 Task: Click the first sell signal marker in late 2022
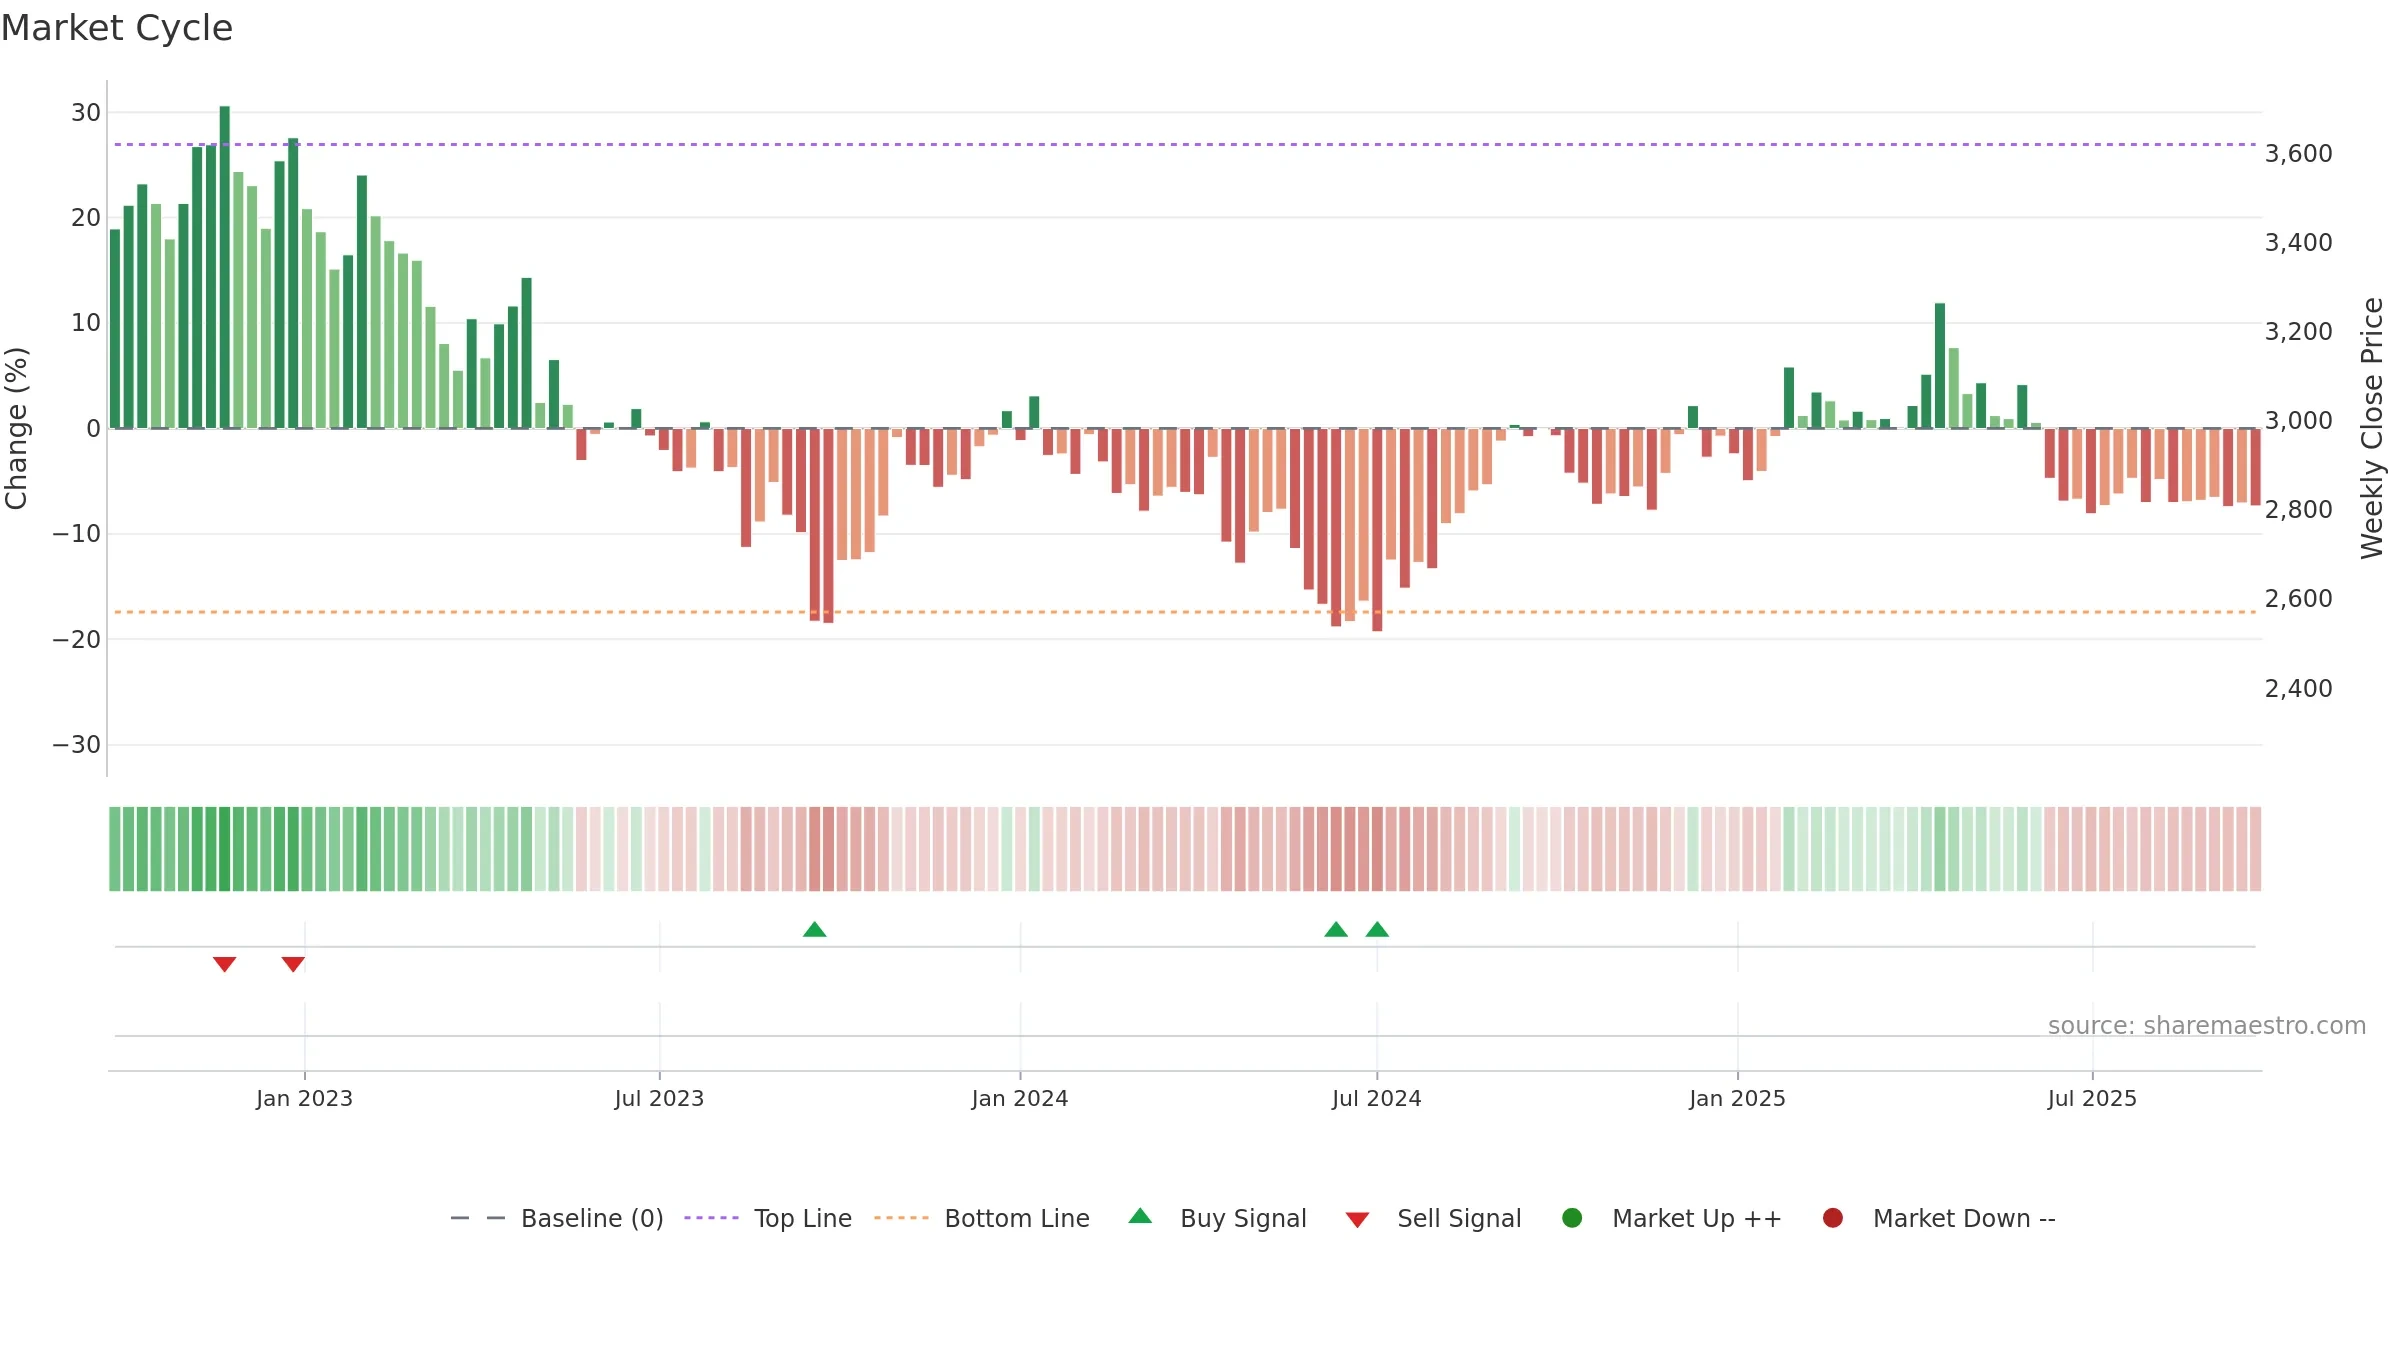pyautogui.click(x=224, y=964)
